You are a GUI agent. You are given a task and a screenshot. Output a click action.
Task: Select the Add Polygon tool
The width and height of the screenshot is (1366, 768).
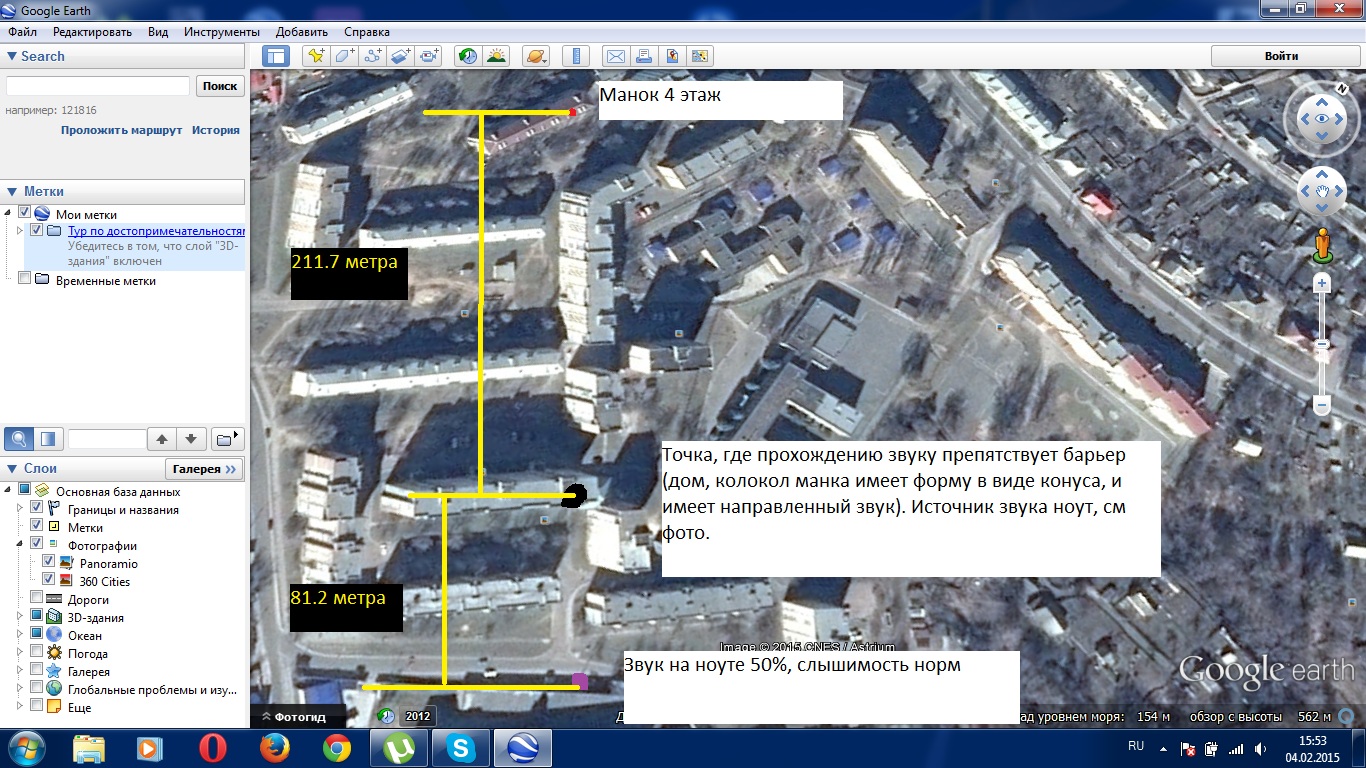(x=345, y=56)
